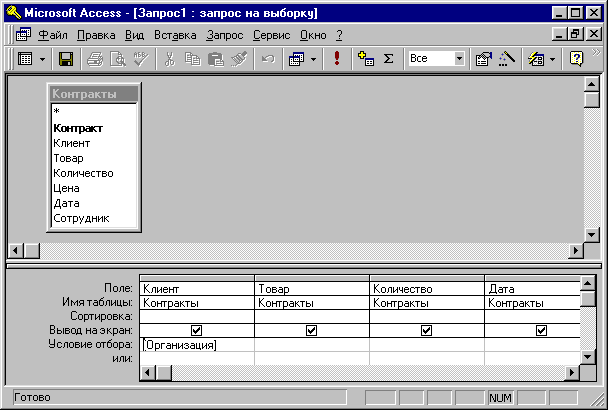
Task: Uncheck show-on-screen box for Количество column
Action: click(x=426, y=330)
